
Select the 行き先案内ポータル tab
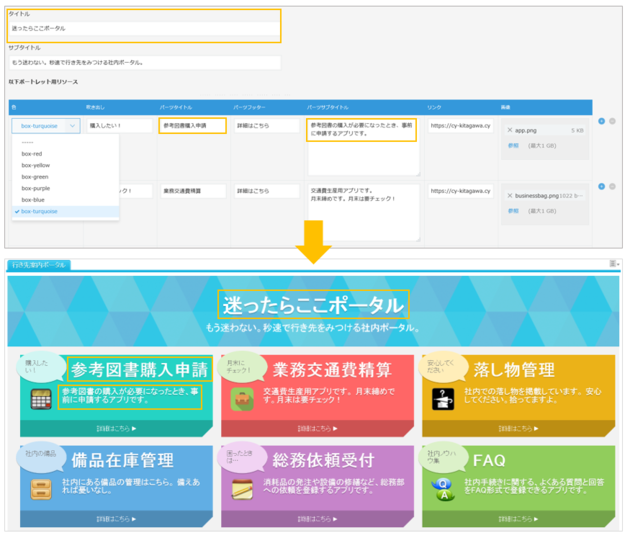coord(39,264)
